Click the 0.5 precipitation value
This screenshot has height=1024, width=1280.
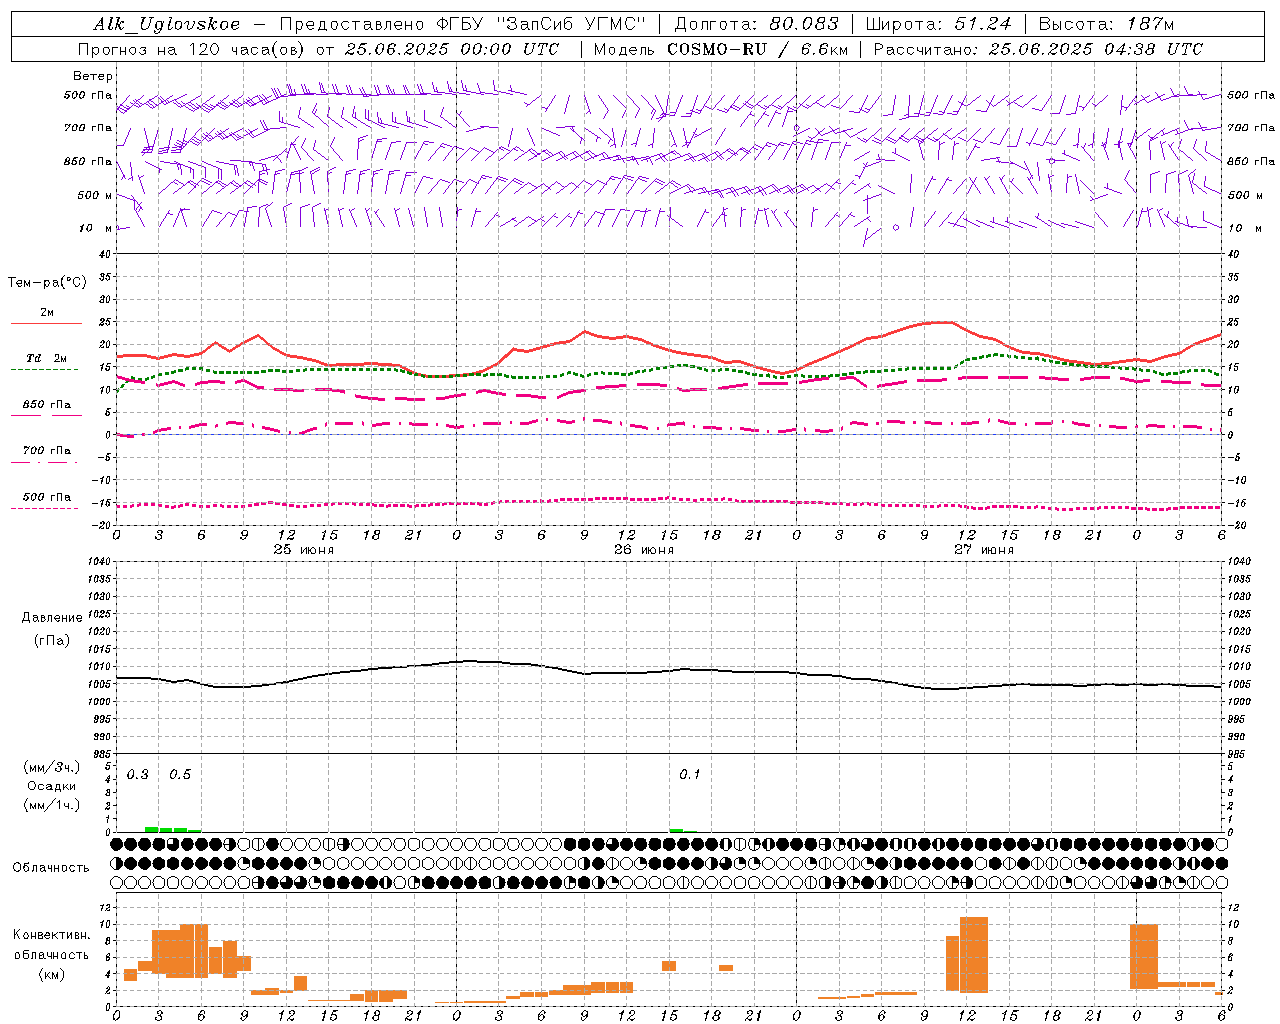(x=180, y=775)
